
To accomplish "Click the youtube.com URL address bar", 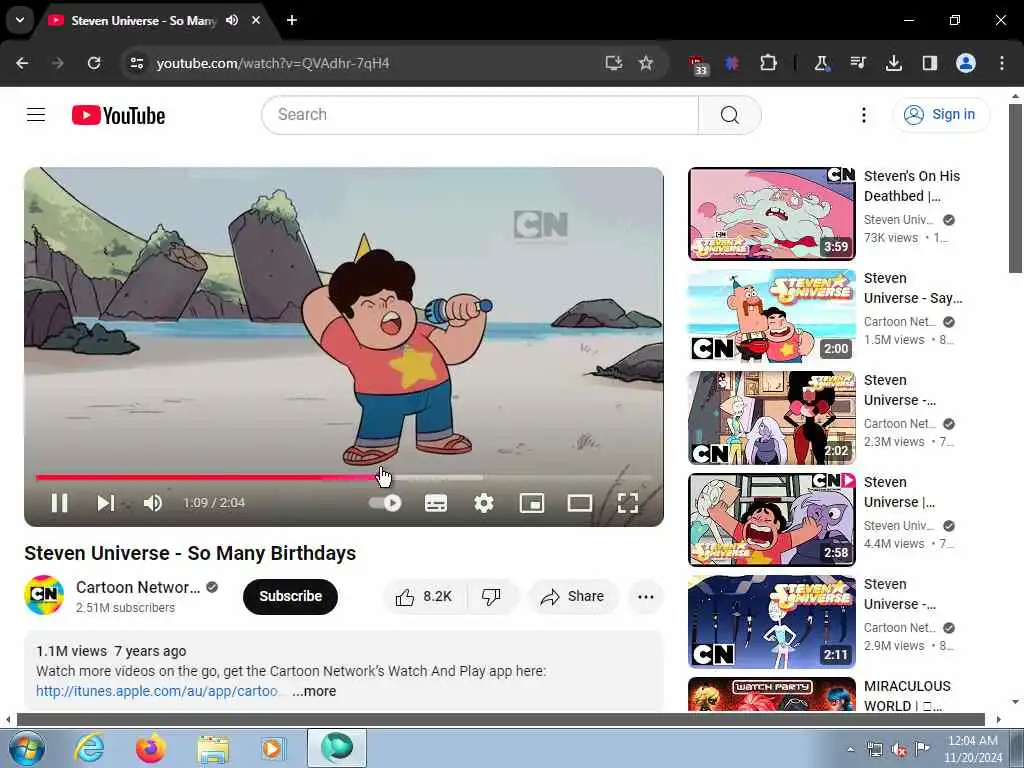I will click(273, 63).
